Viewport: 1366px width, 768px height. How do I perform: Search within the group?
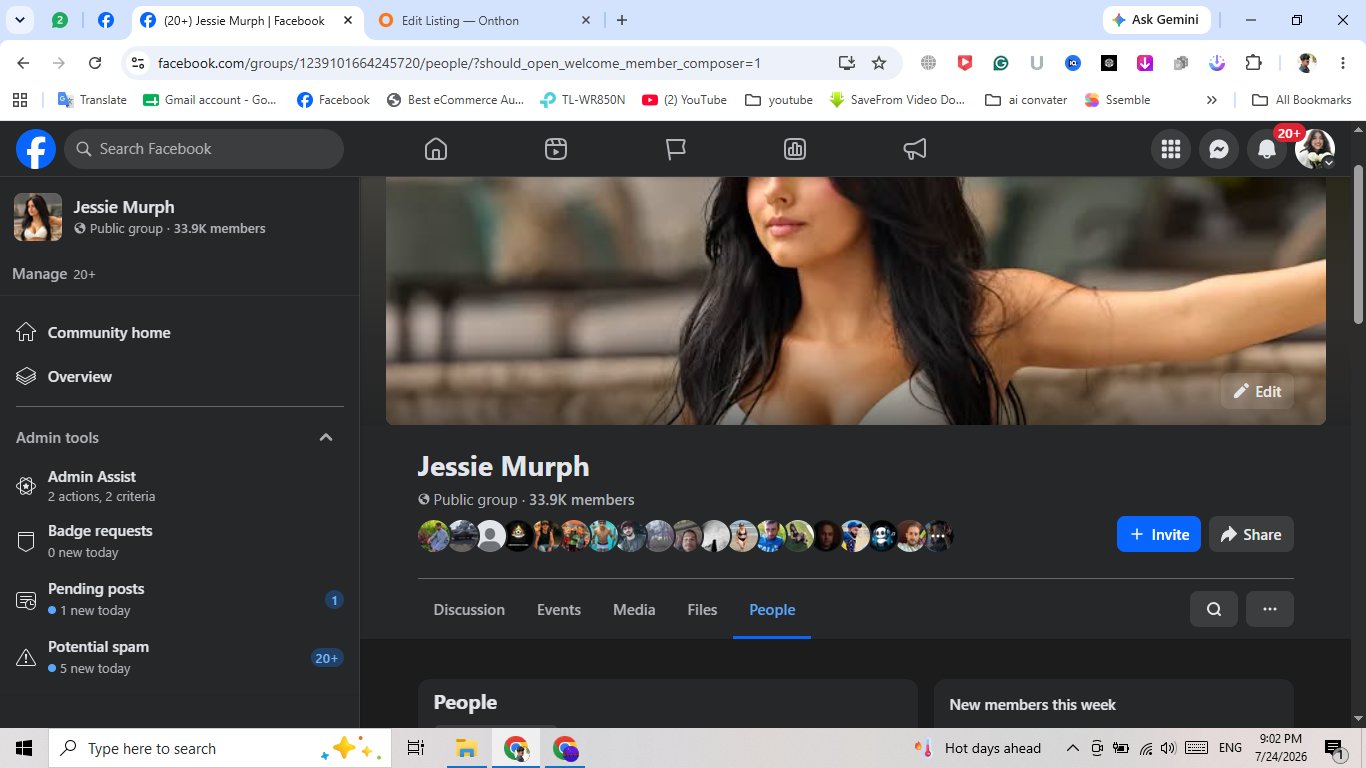(x=1214, y=609)
